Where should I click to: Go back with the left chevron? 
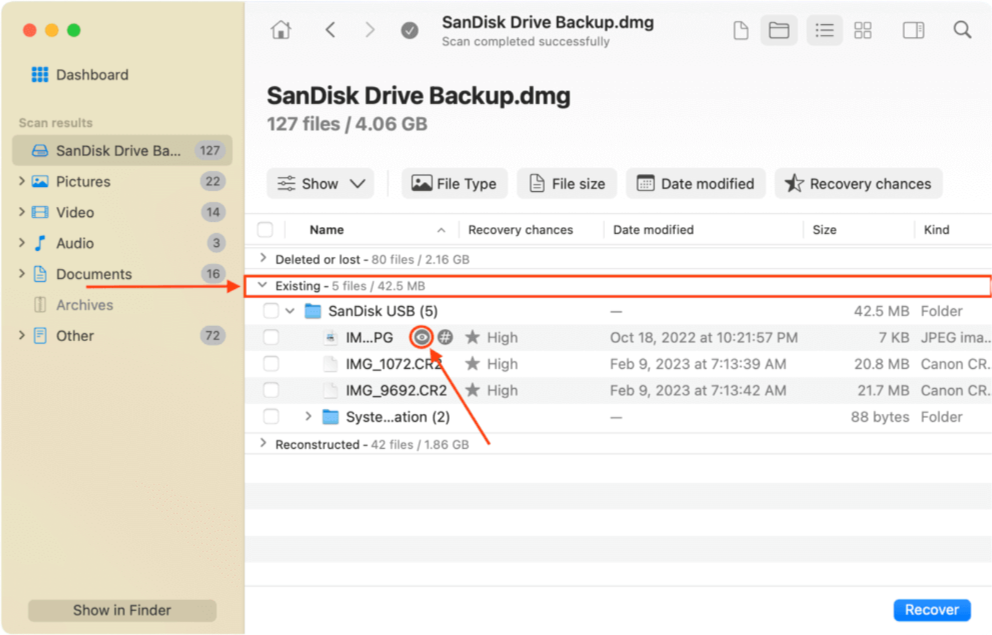click(x=330, y=31)
